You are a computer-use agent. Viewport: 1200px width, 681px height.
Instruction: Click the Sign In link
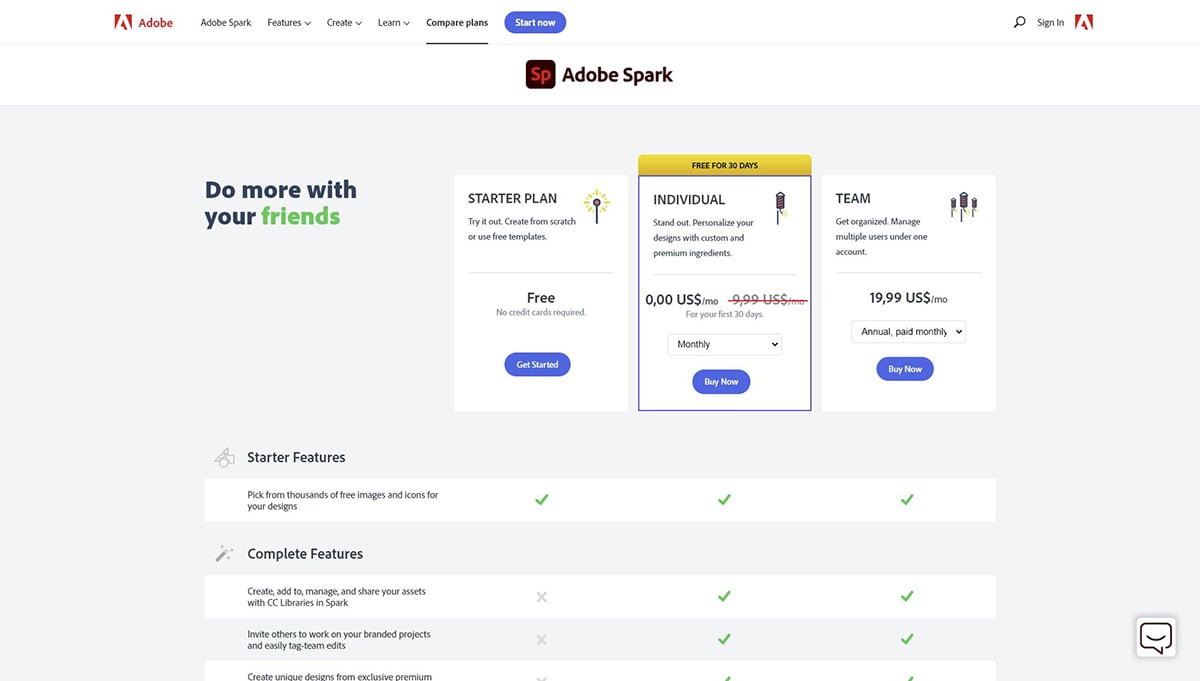pyautogui.click(x=1050, y=22)
